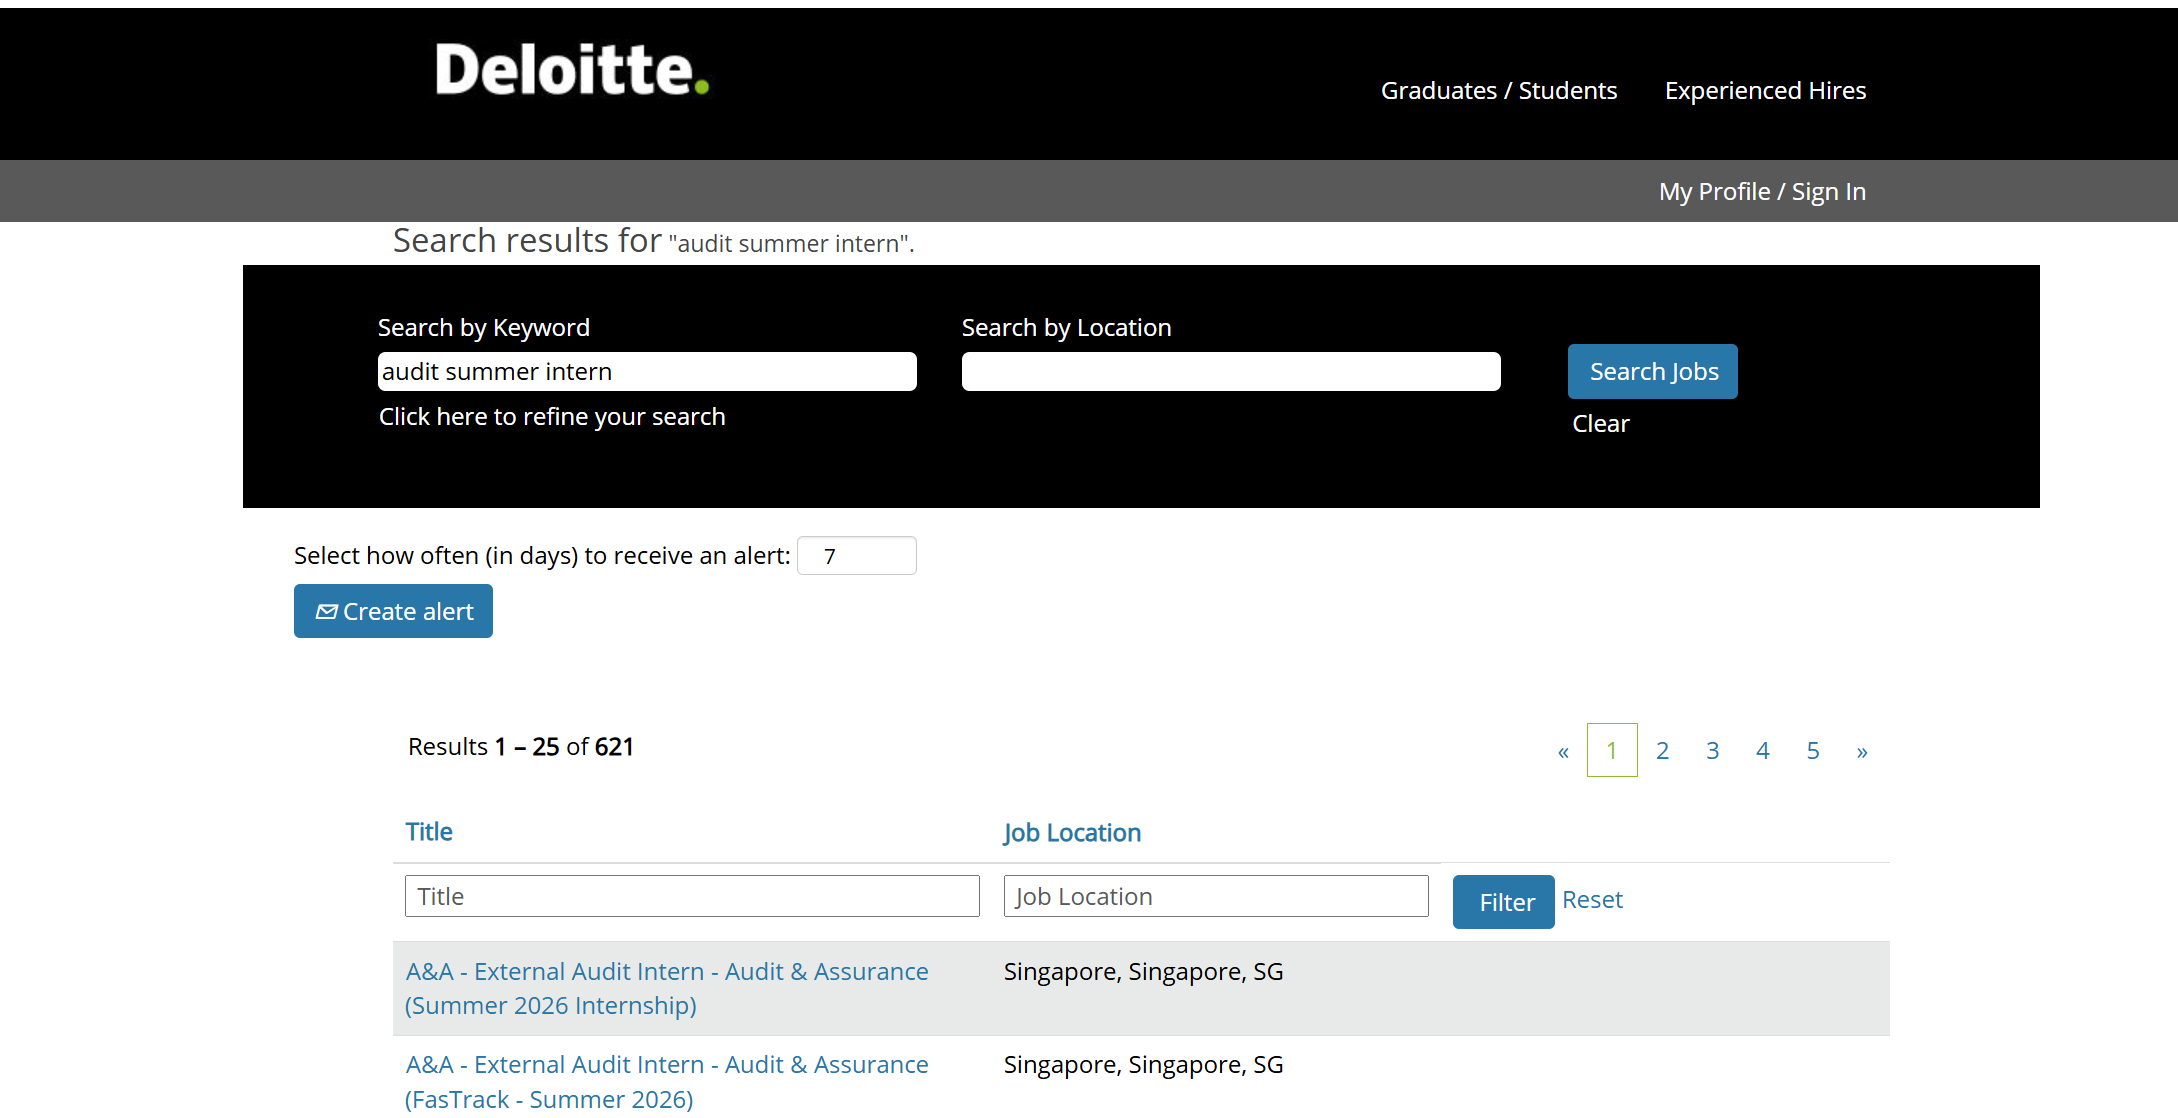Focus the Search by Keyword field
2178x1118 pixels.
[x=647, y=372]
